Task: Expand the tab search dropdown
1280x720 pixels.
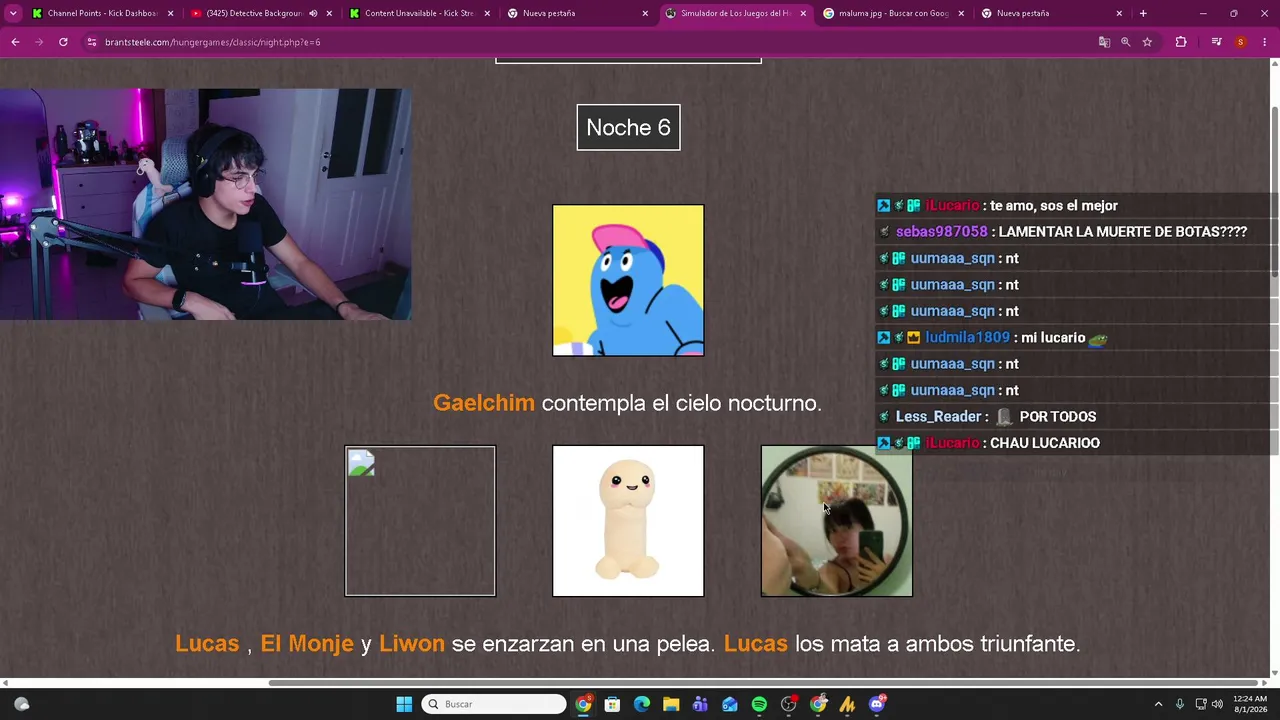Action: pos(13,14)
